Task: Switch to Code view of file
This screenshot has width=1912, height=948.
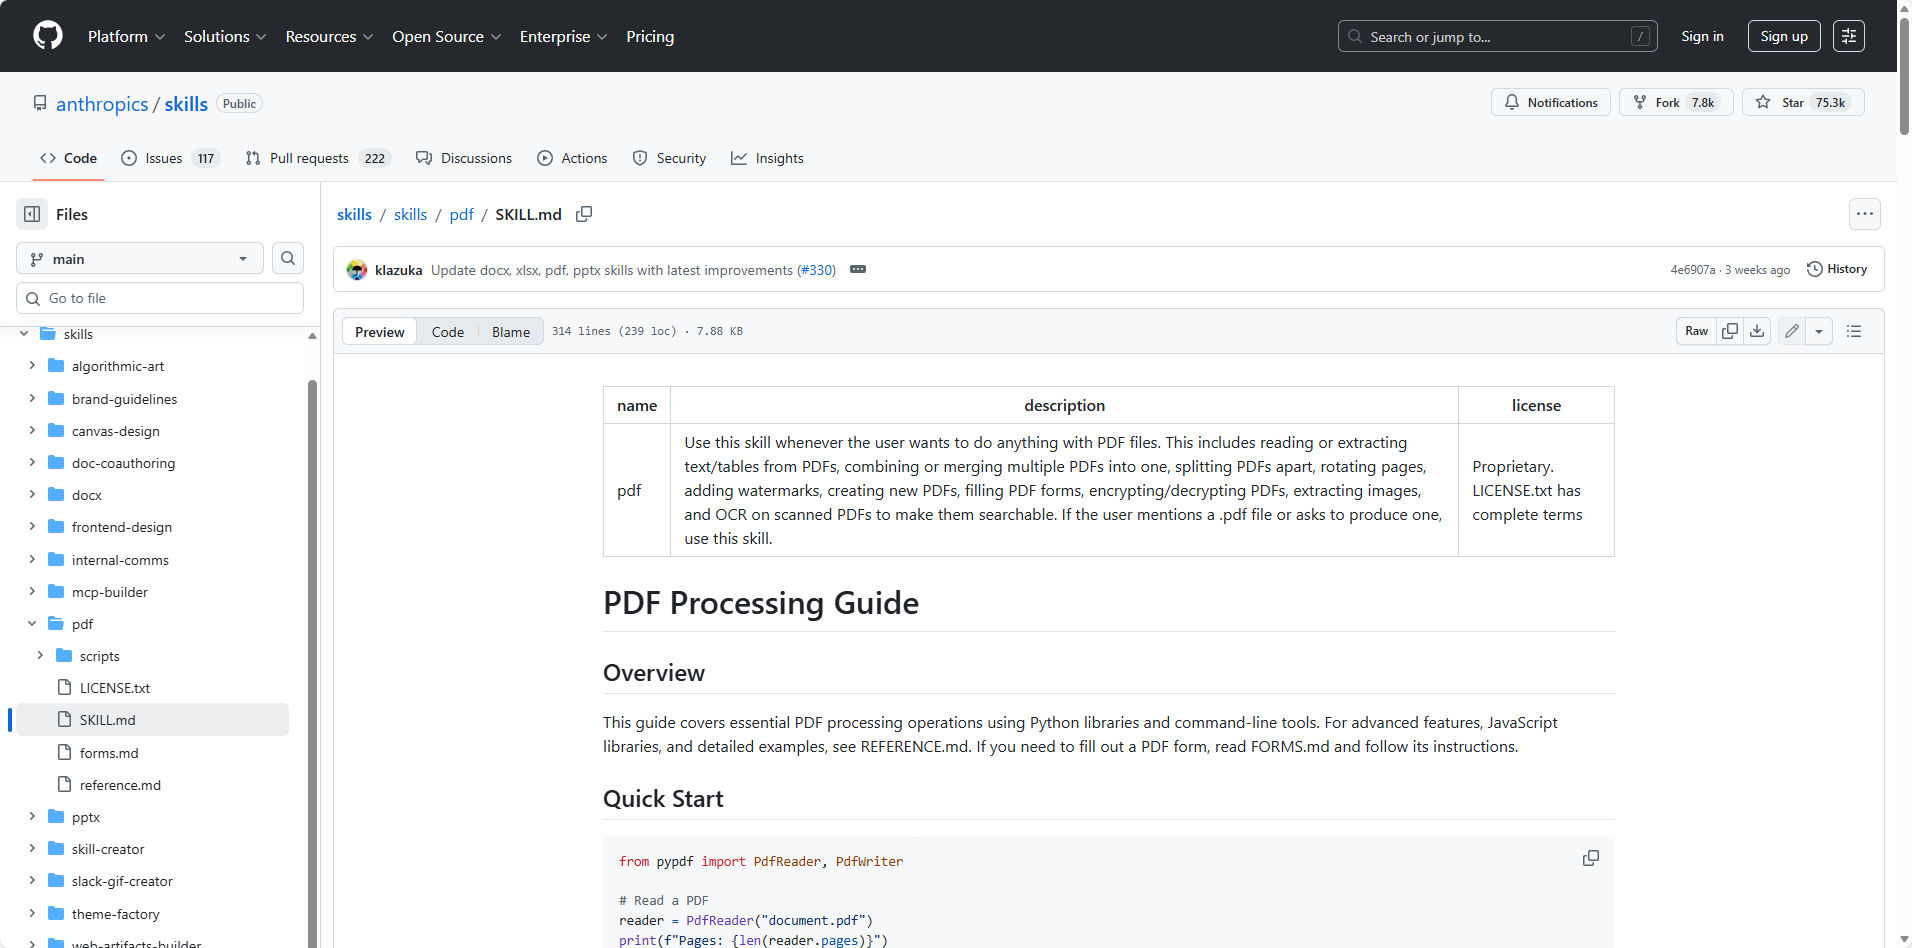Action: click(447, 332)
